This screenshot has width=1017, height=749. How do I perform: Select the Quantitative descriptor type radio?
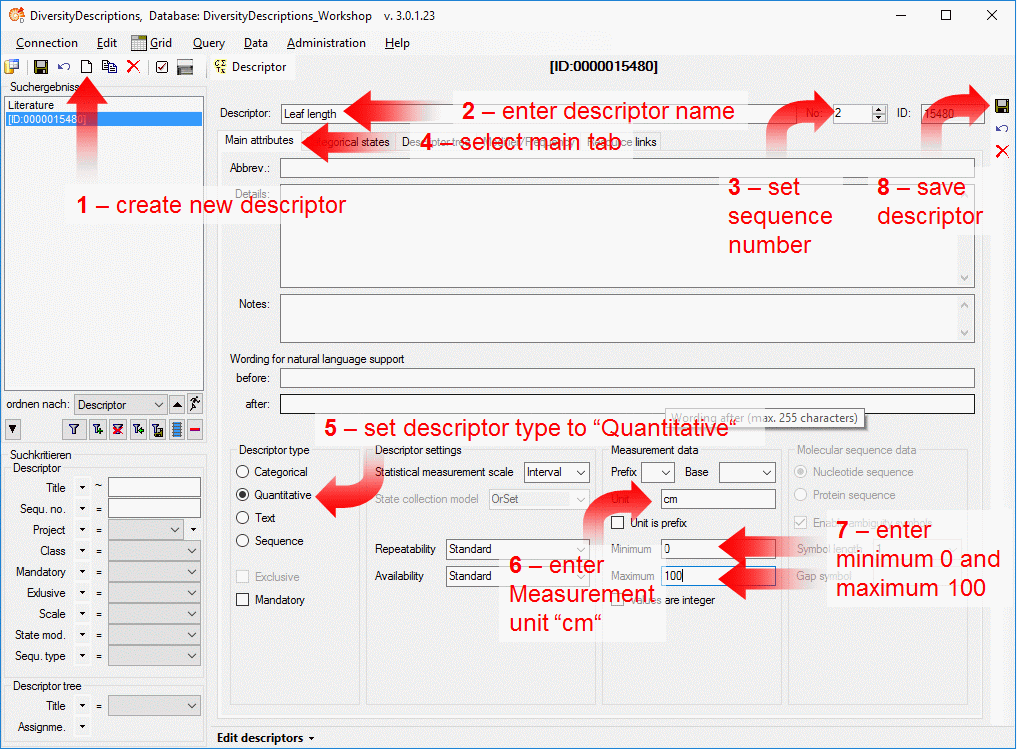coord(243,495)
